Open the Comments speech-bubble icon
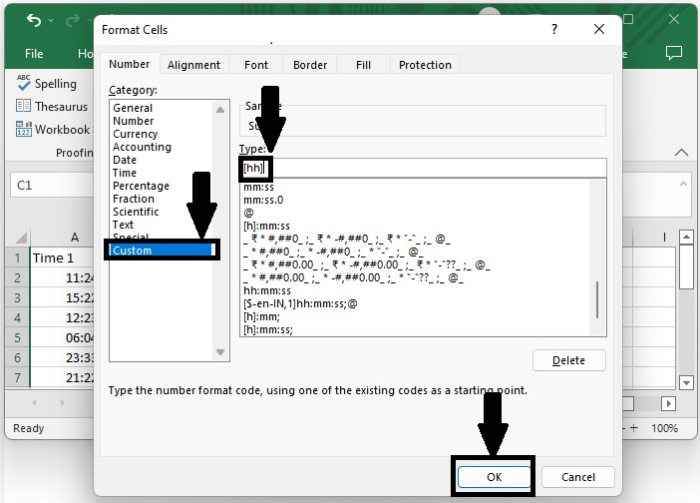 coord(674,53)
